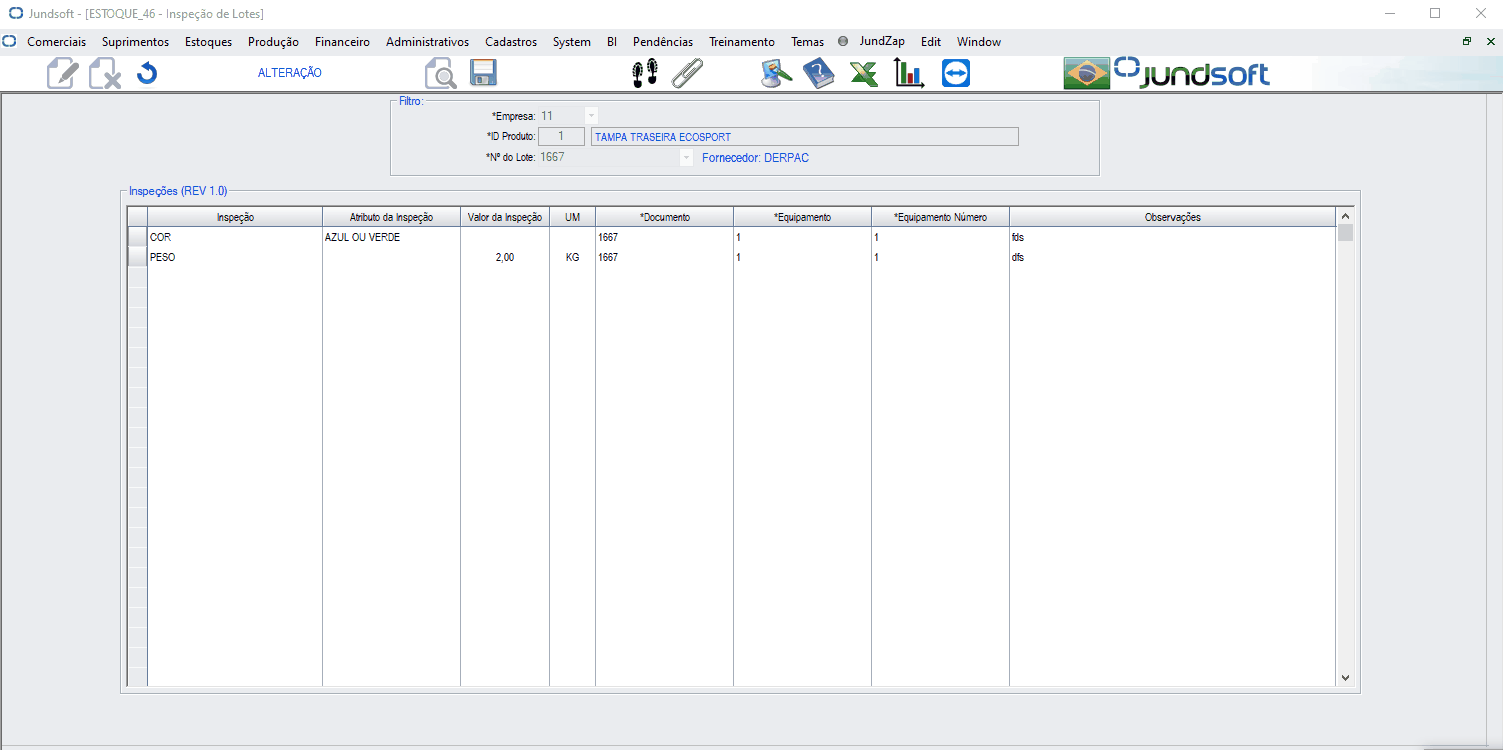Click the TAMPA TRASEIRA ECOSPORT product name field
This screenshot has height=750, width=1503.
pyautogui.click(x=805, y=137)
